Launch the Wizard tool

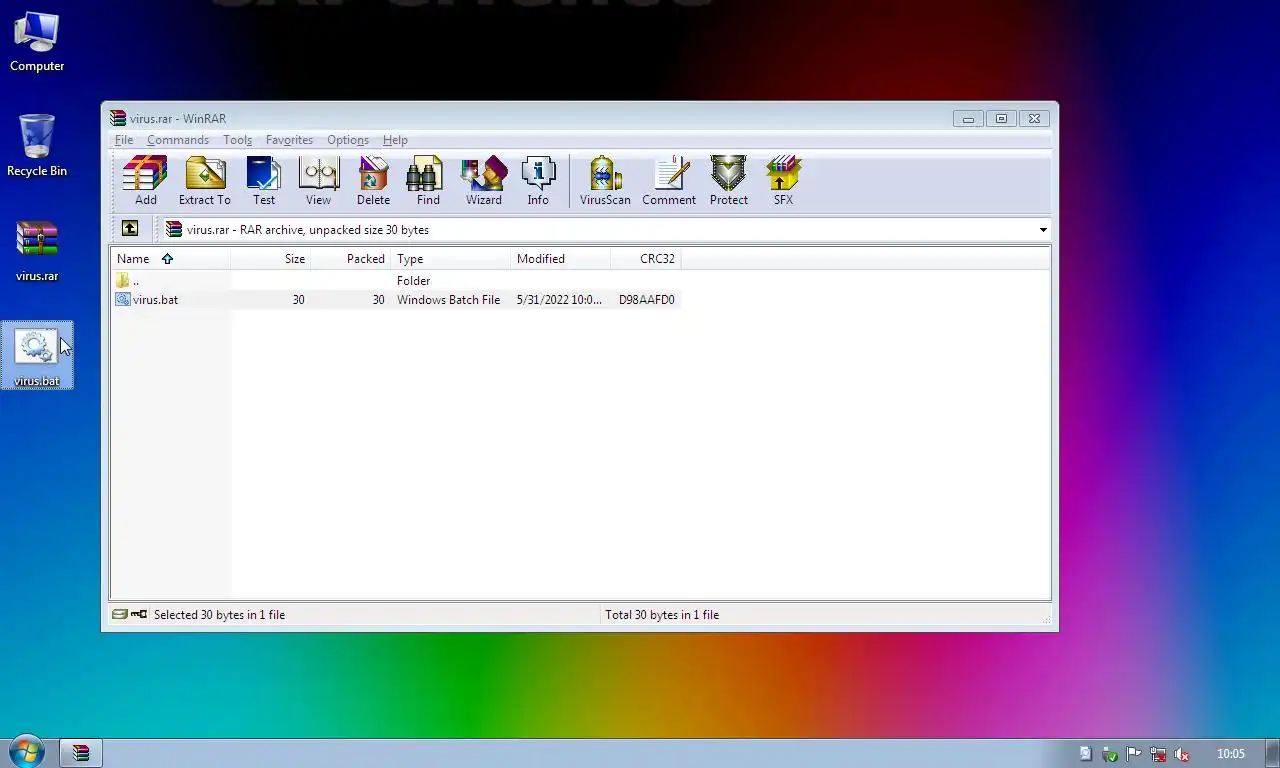[484, 181]
